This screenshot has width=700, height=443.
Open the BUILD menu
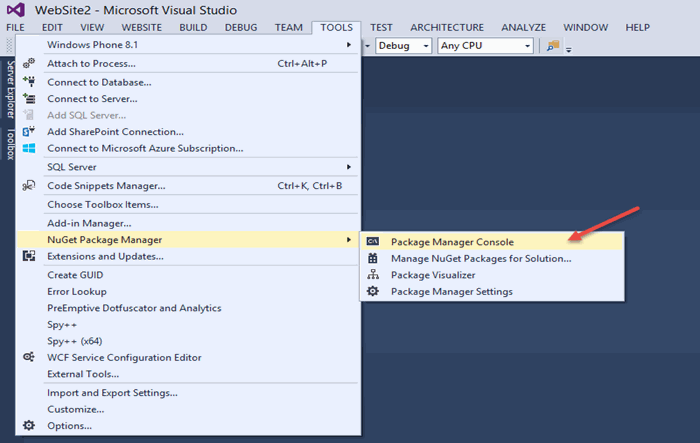pyautogui.click(x=193, y=28)
